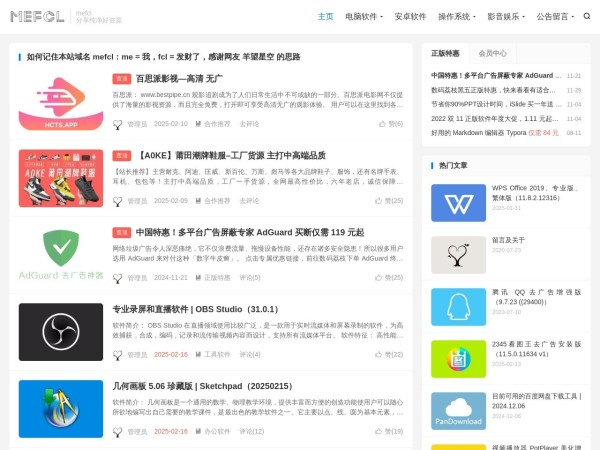This screenshot has height=450, width=600.
Task: Go to the 主页 nav item
Action: click(325, 17)
